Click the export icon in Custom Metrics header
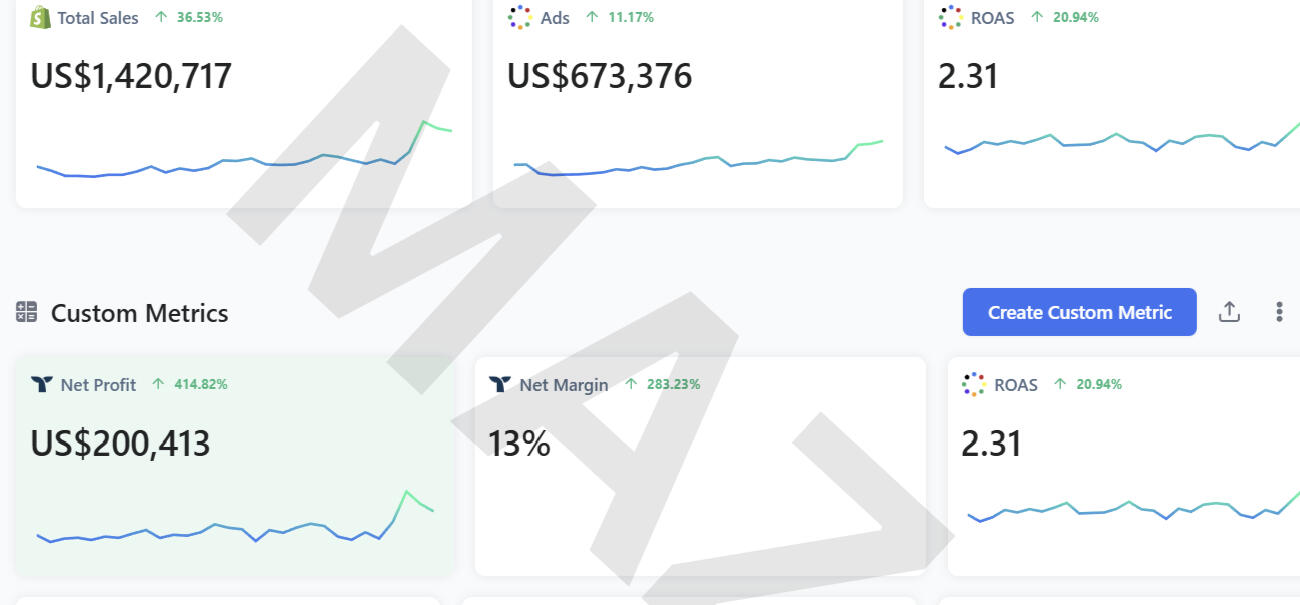 tap(1229, 312)
